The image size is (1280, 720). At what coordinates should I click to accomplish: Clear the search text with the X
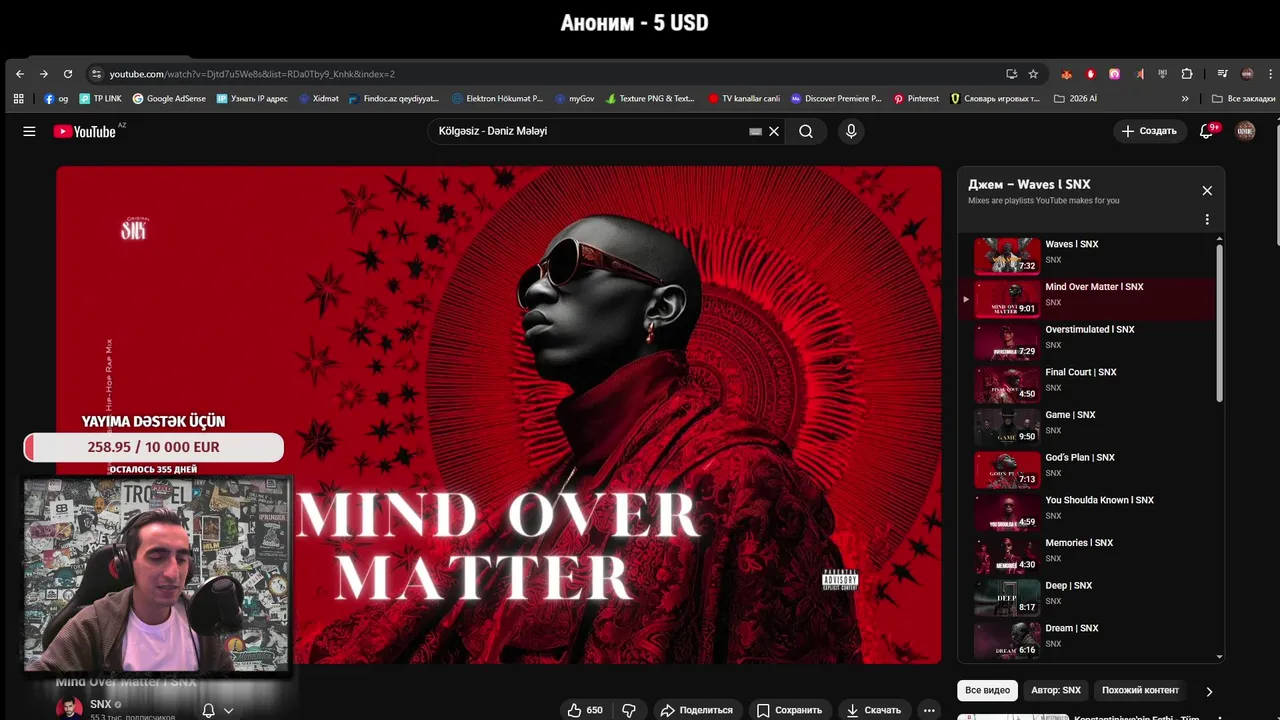click(x=774, y=131)
